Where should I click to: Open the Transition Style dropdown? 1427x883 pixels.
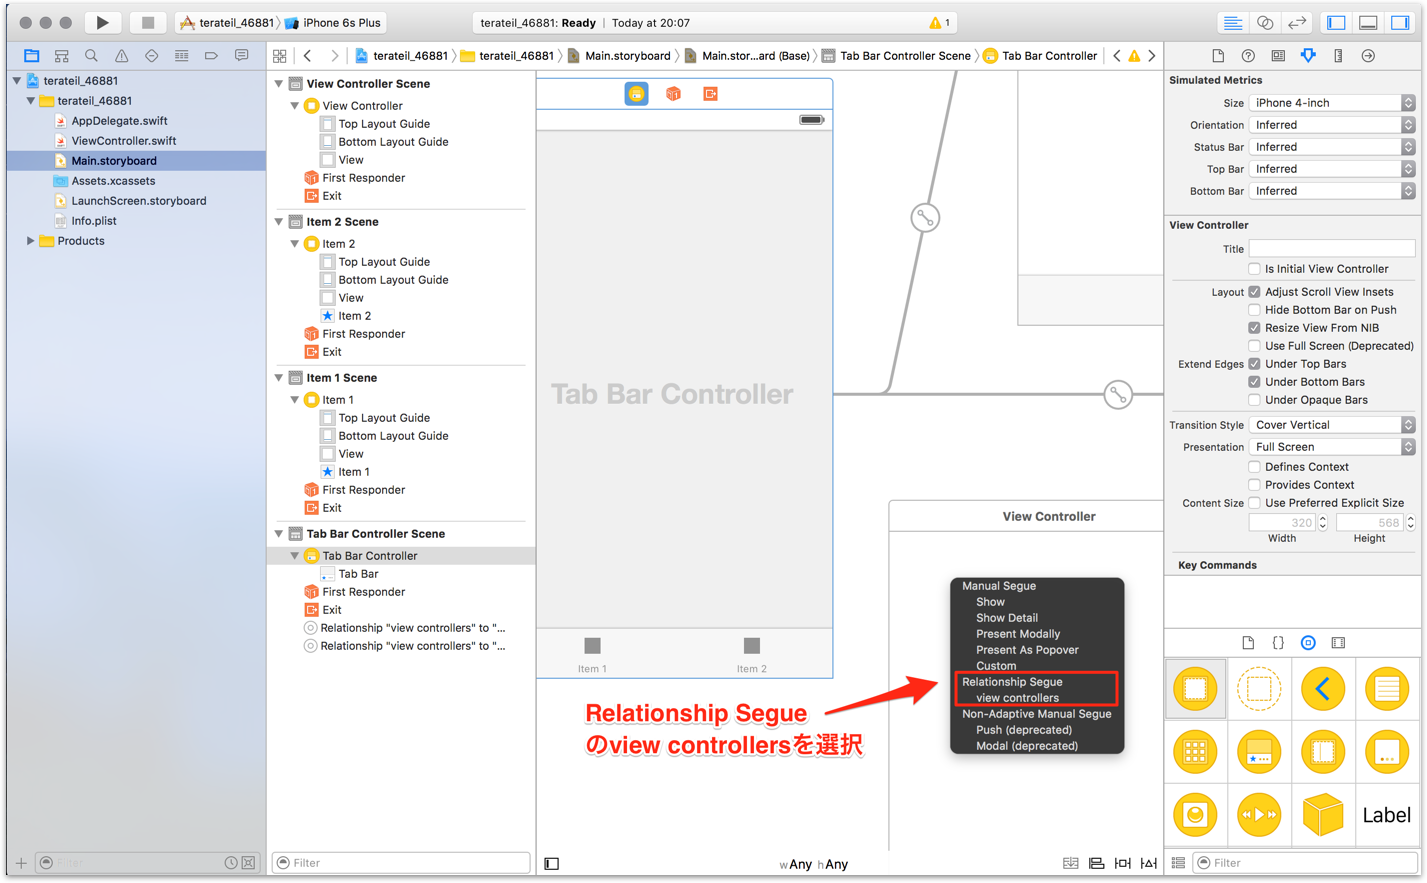tap(1332, 425)
